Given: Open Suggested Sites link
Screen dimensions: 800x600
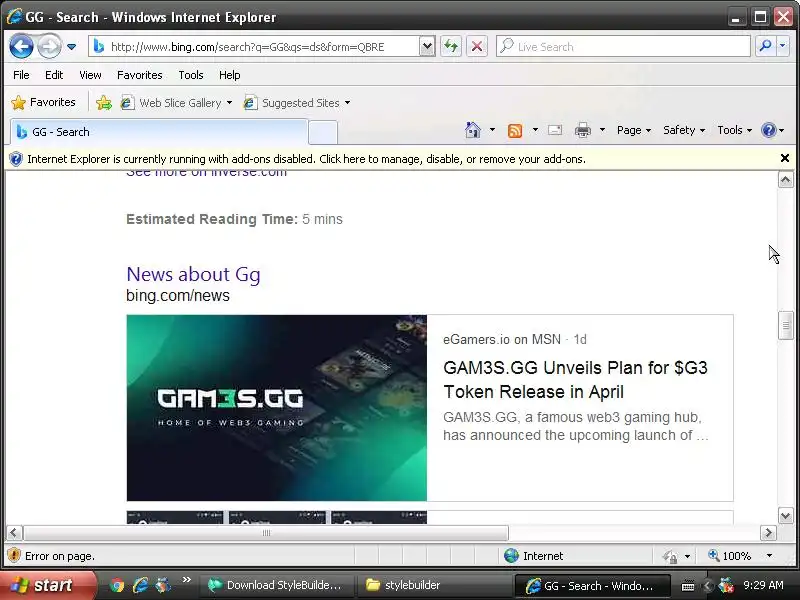Looking at the screenshot, I should click(292, 103).
